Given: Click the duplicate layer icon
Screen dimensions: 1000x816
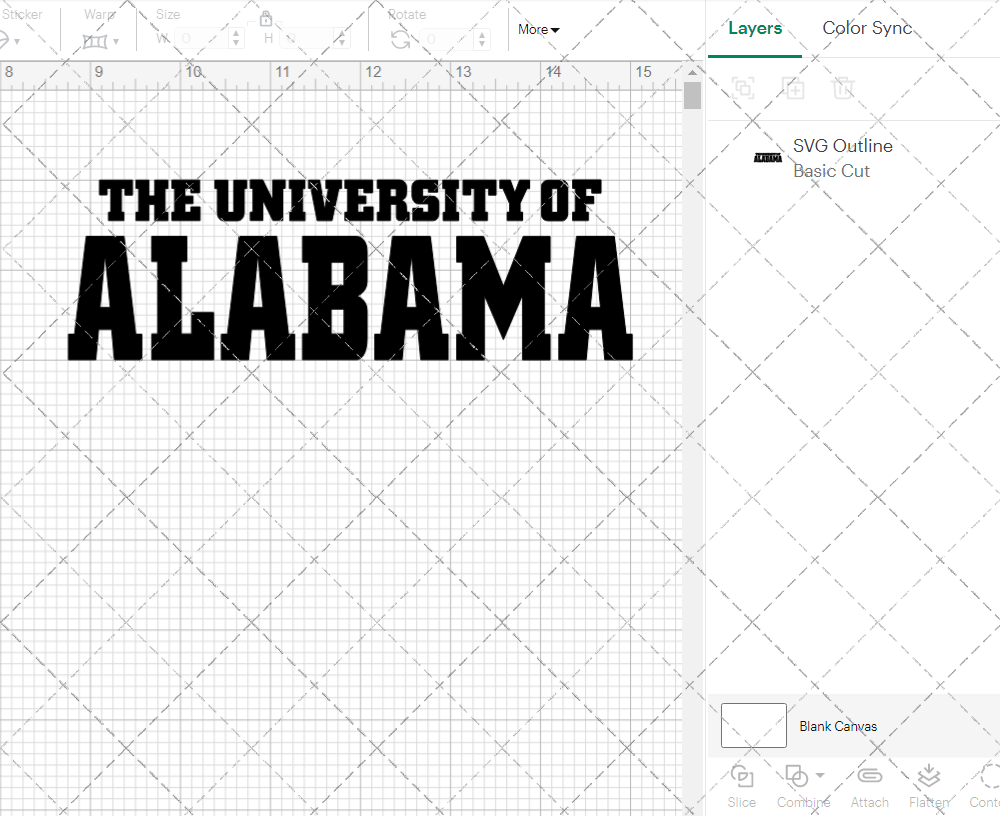Looking at the screenshot, I should (x=794, y=88).
